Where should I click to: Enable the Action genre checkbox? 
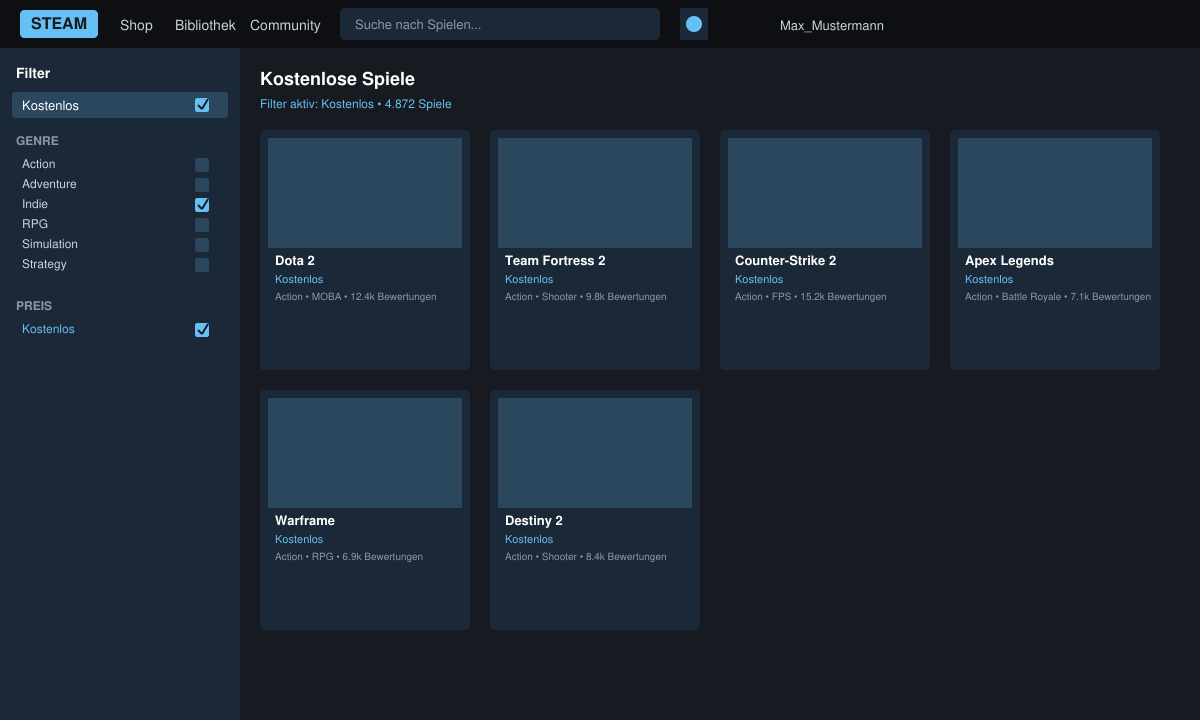[202, 165]
